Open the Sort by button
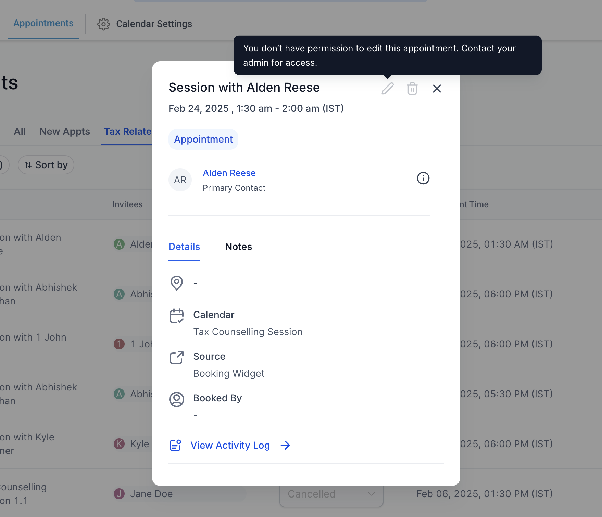 [46, 165]
